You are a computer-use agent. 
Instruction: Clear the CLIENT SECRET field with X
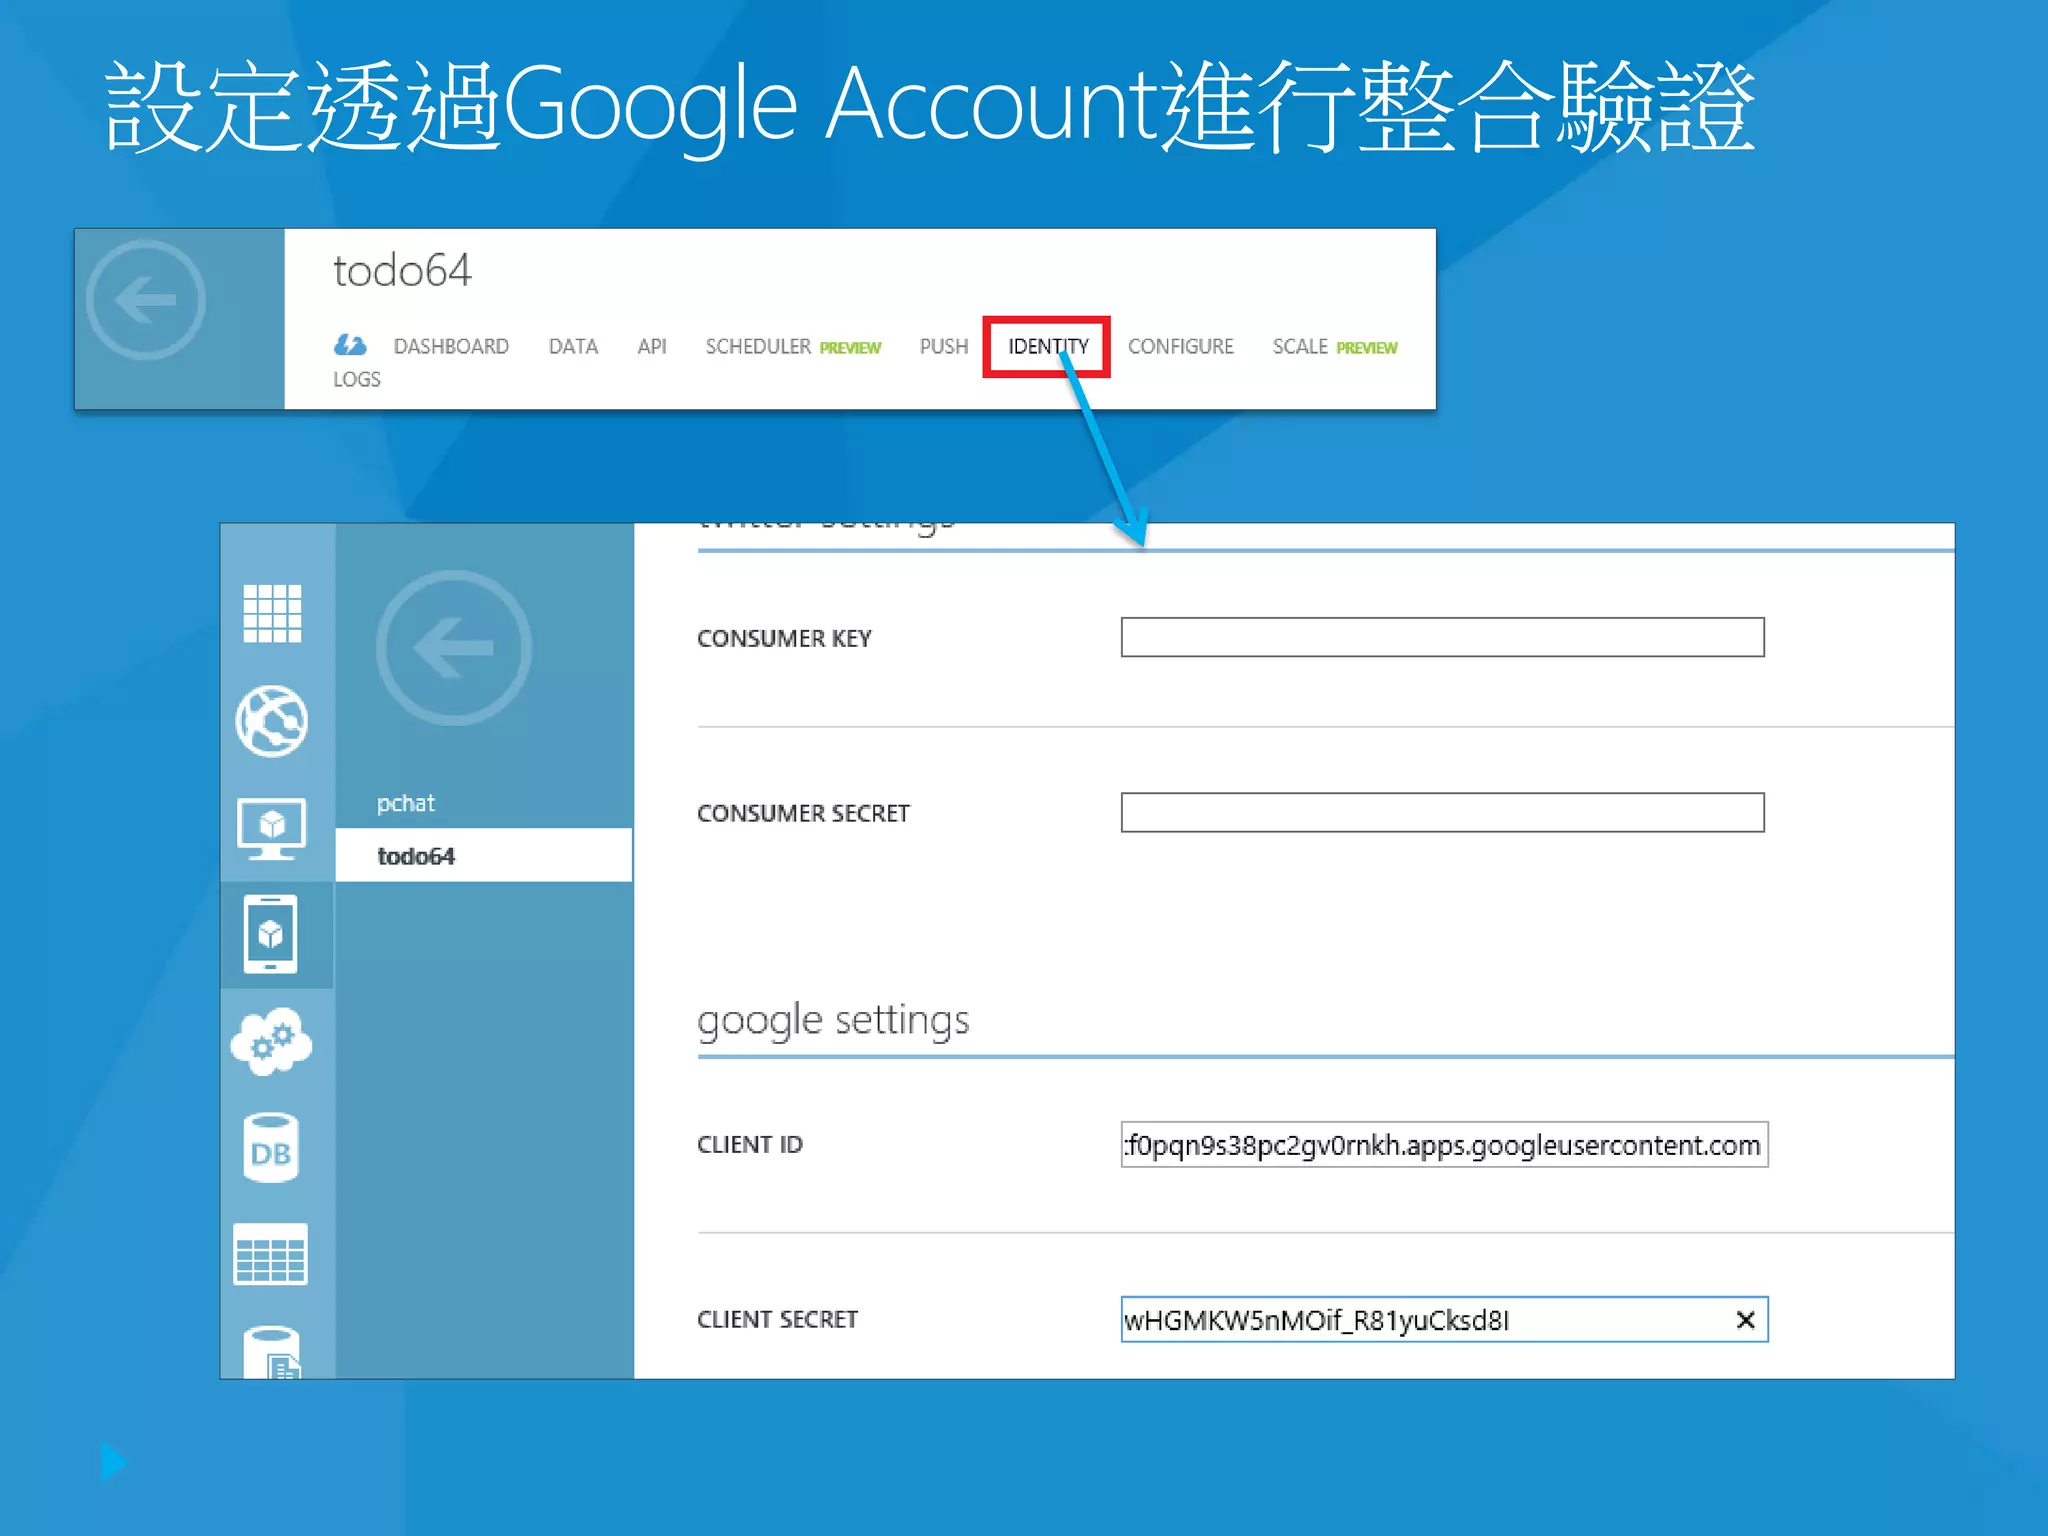(x=1746, y=1320)
